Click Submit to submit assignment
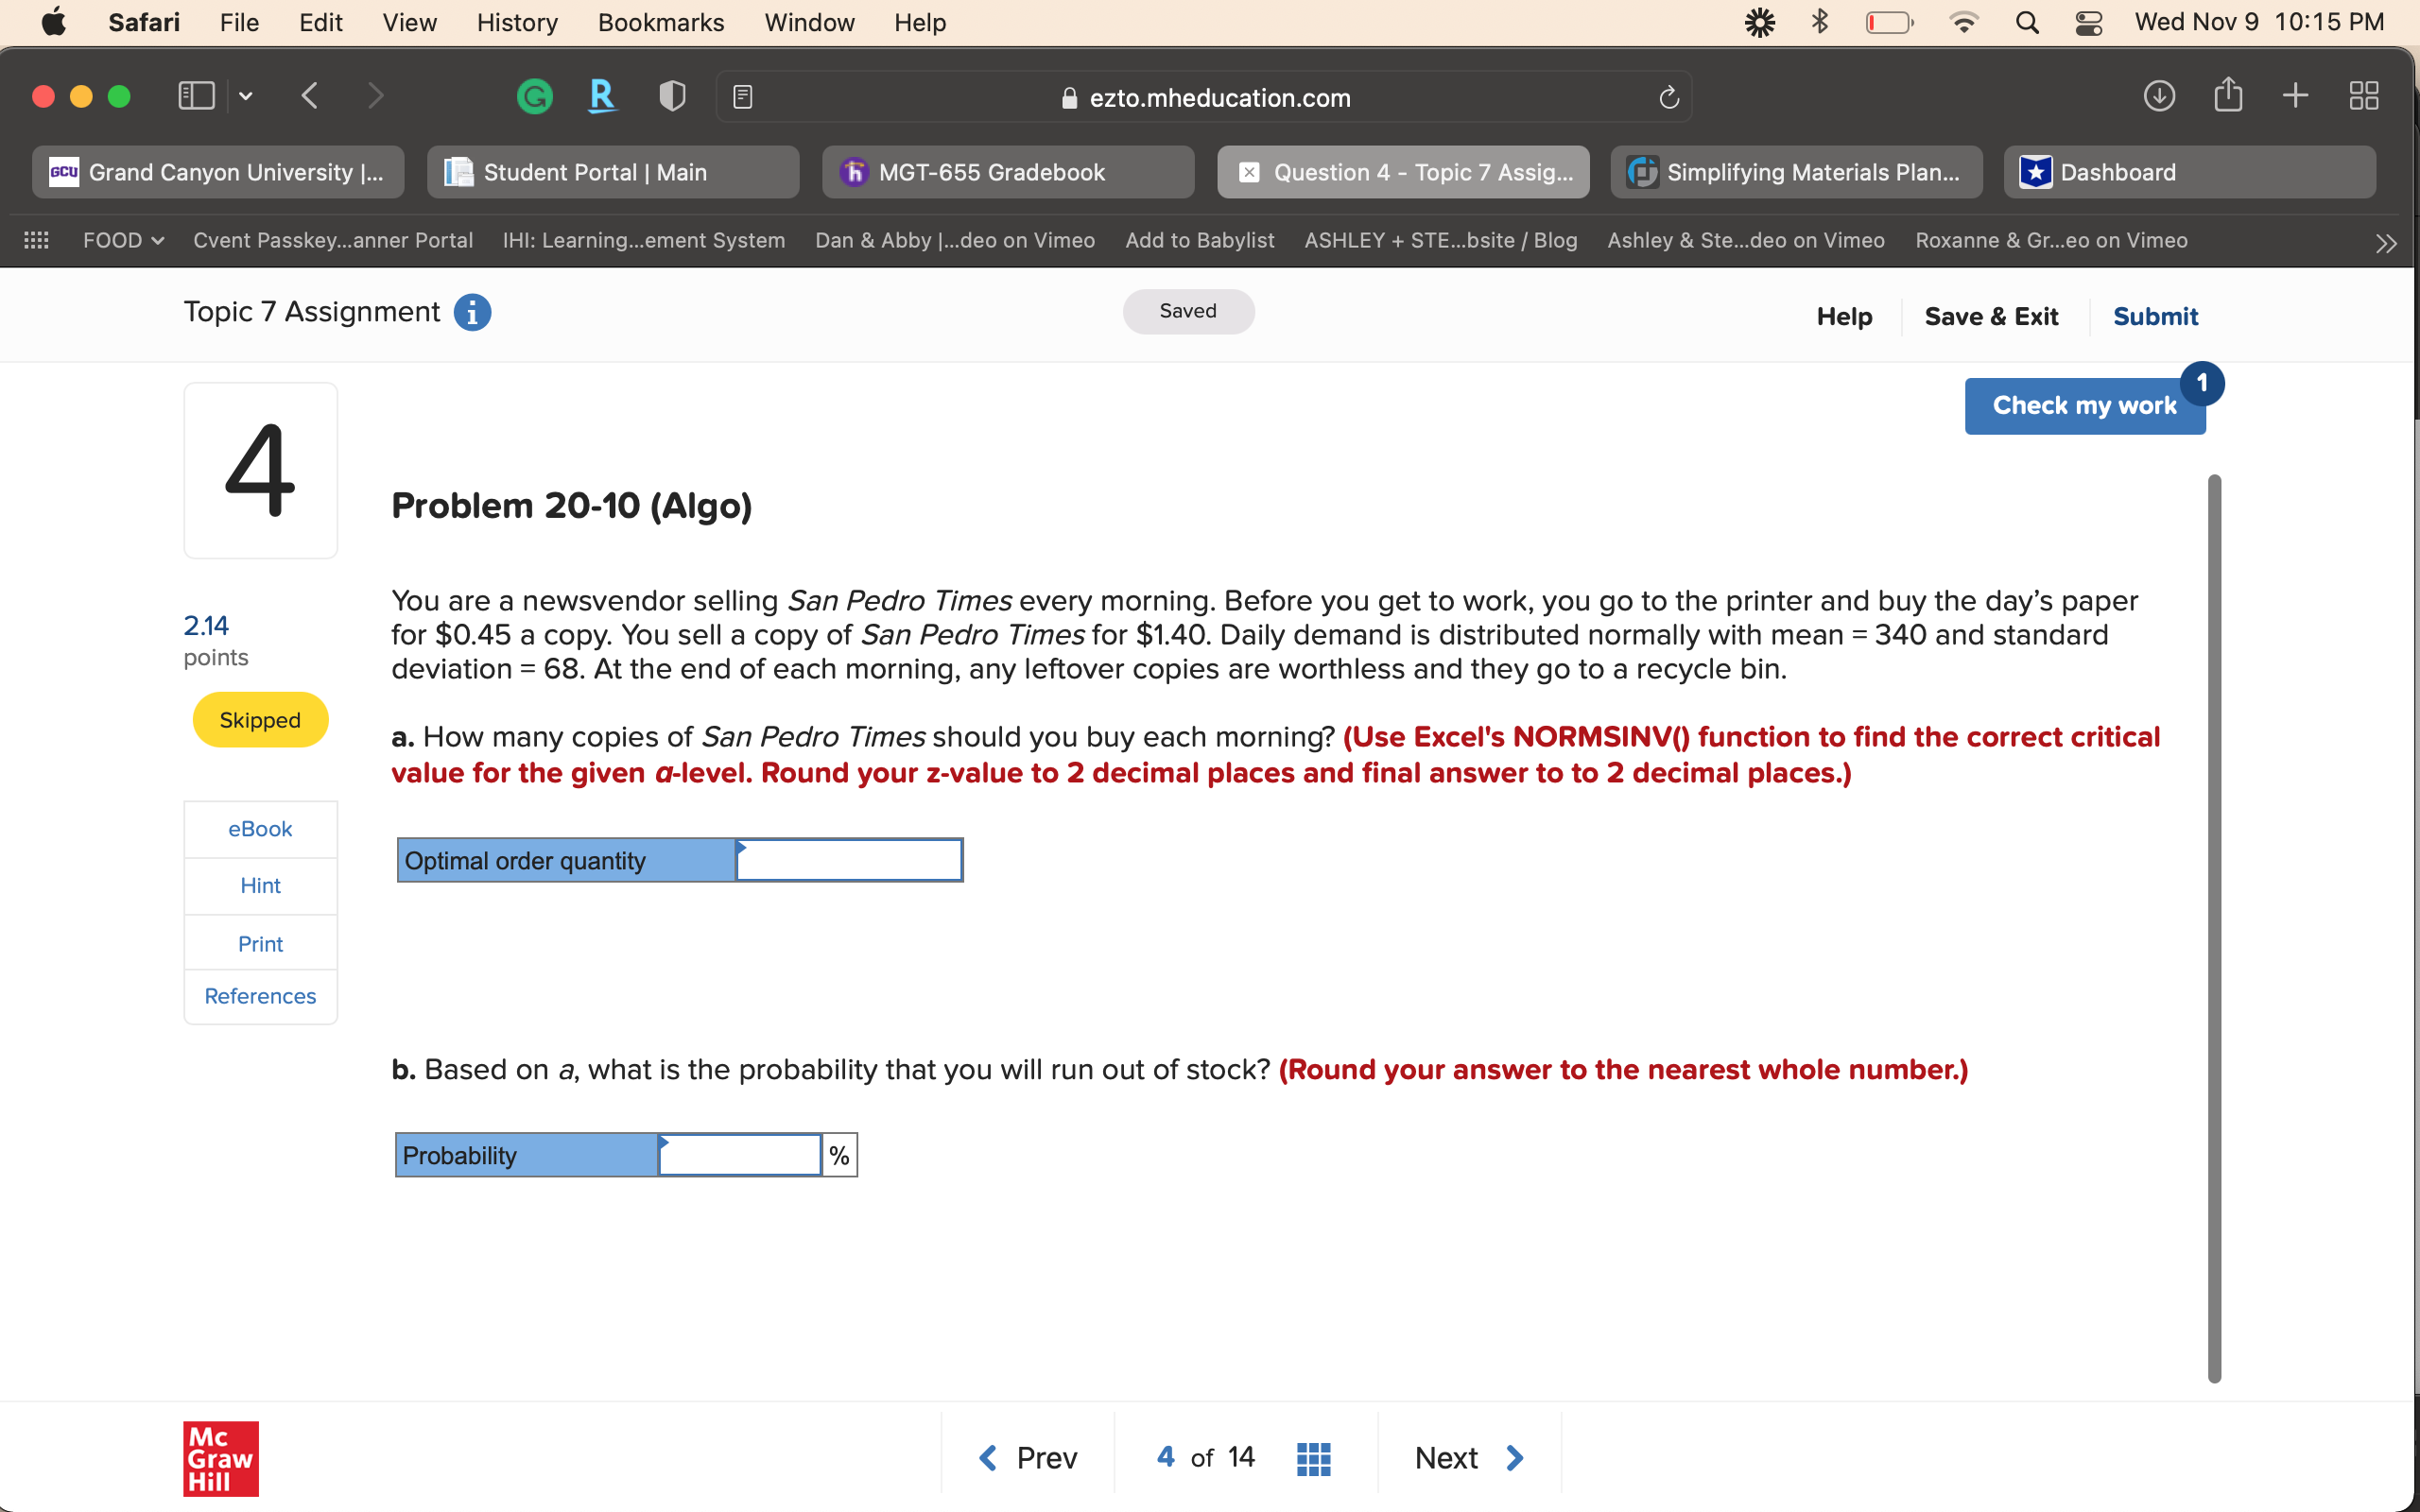The image size is (2420, 1512). click(x=2157, y=316)
